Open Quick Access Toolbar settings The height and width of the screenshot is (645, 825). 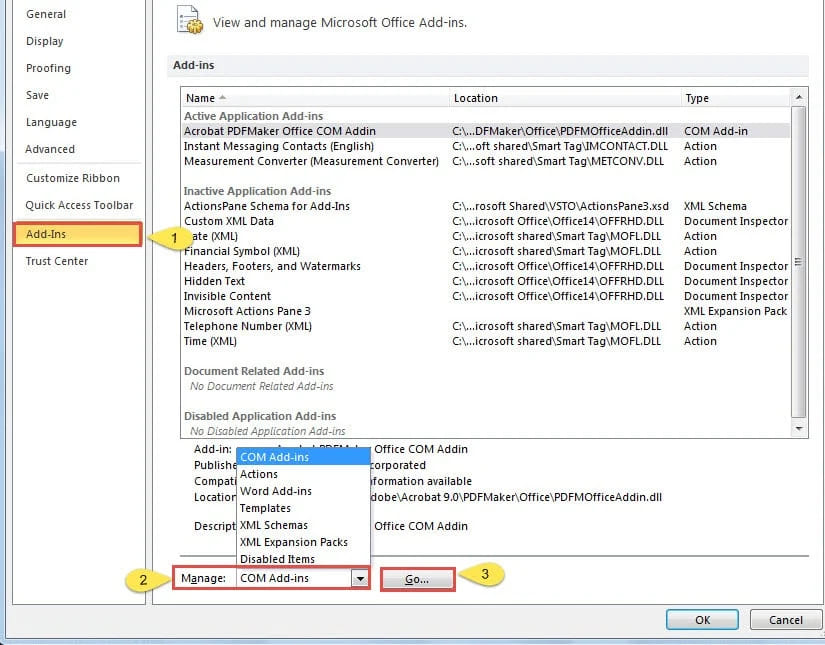coord(79,205)
